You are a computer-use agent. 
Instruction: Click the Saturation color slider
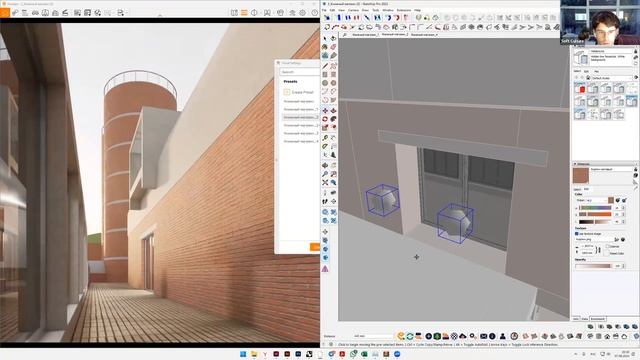pyautogui.click(x=595, y=214)
